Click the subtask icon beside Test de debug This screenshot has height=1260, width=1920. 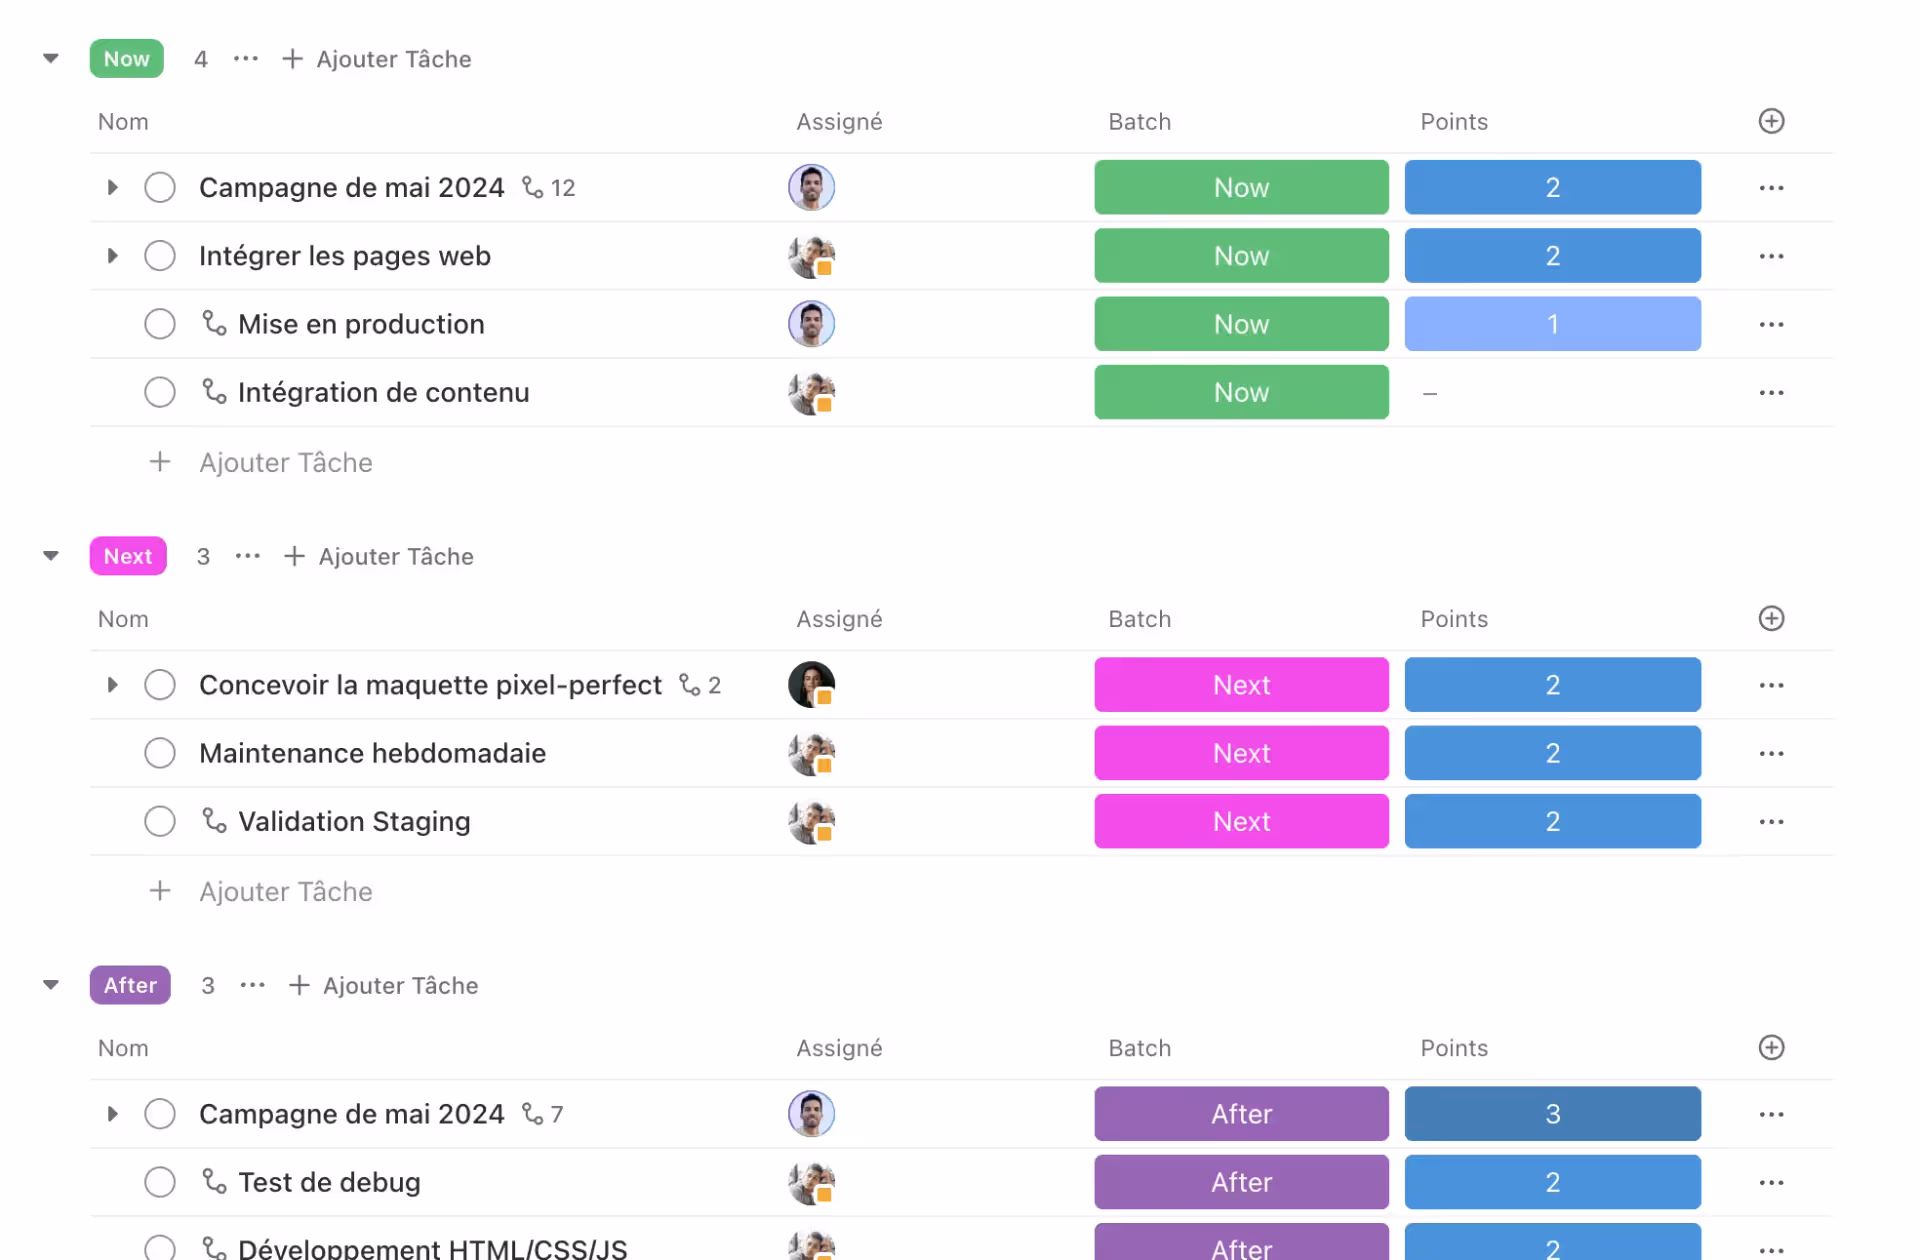214,1182
